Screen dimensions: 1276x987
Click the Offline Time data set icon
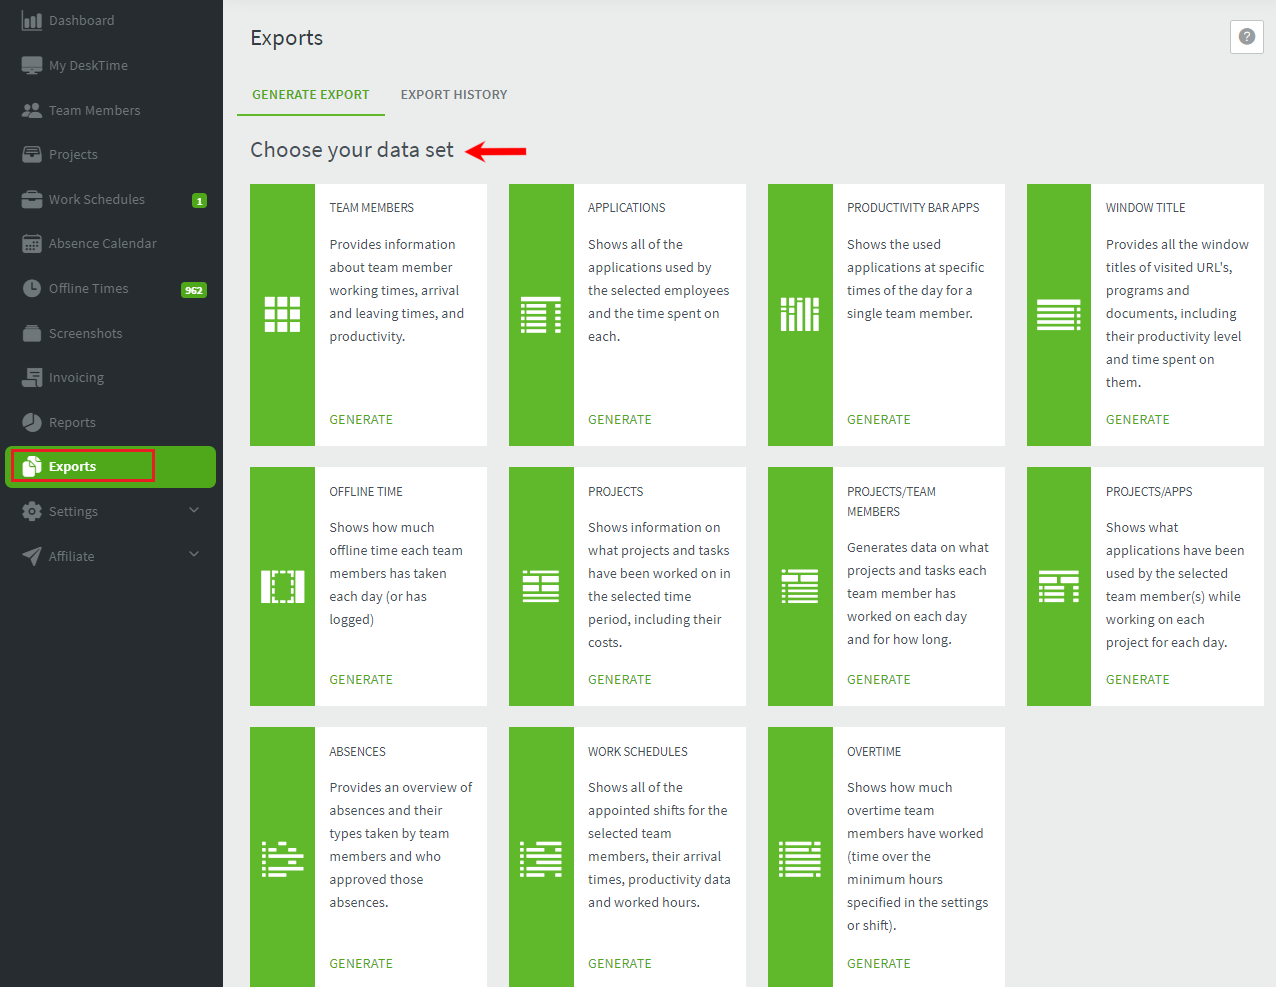(282, 587)
